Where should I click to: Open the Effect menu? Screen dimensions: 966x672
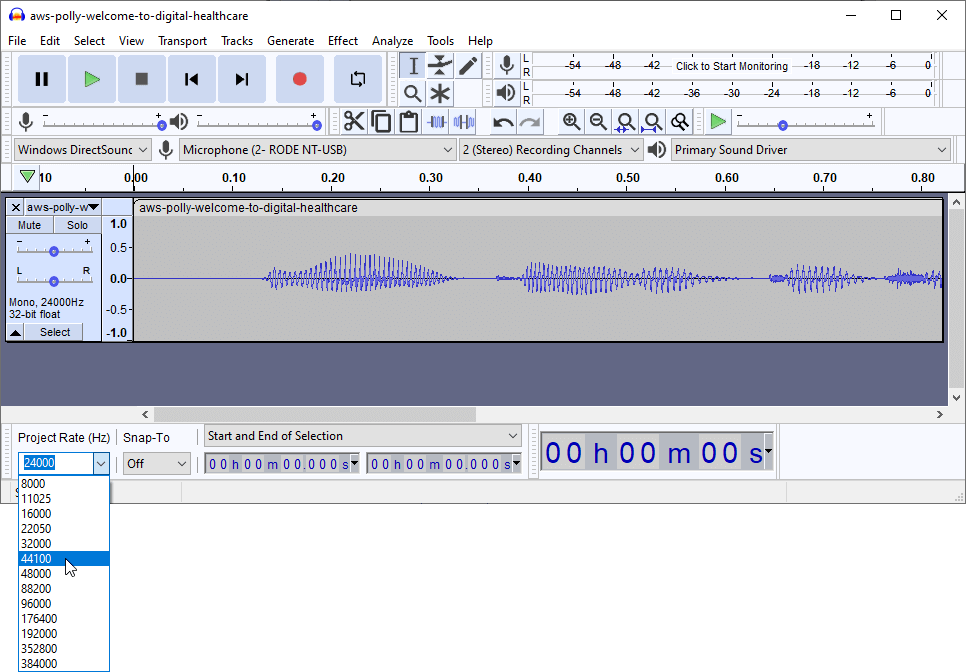click(343, 41)
